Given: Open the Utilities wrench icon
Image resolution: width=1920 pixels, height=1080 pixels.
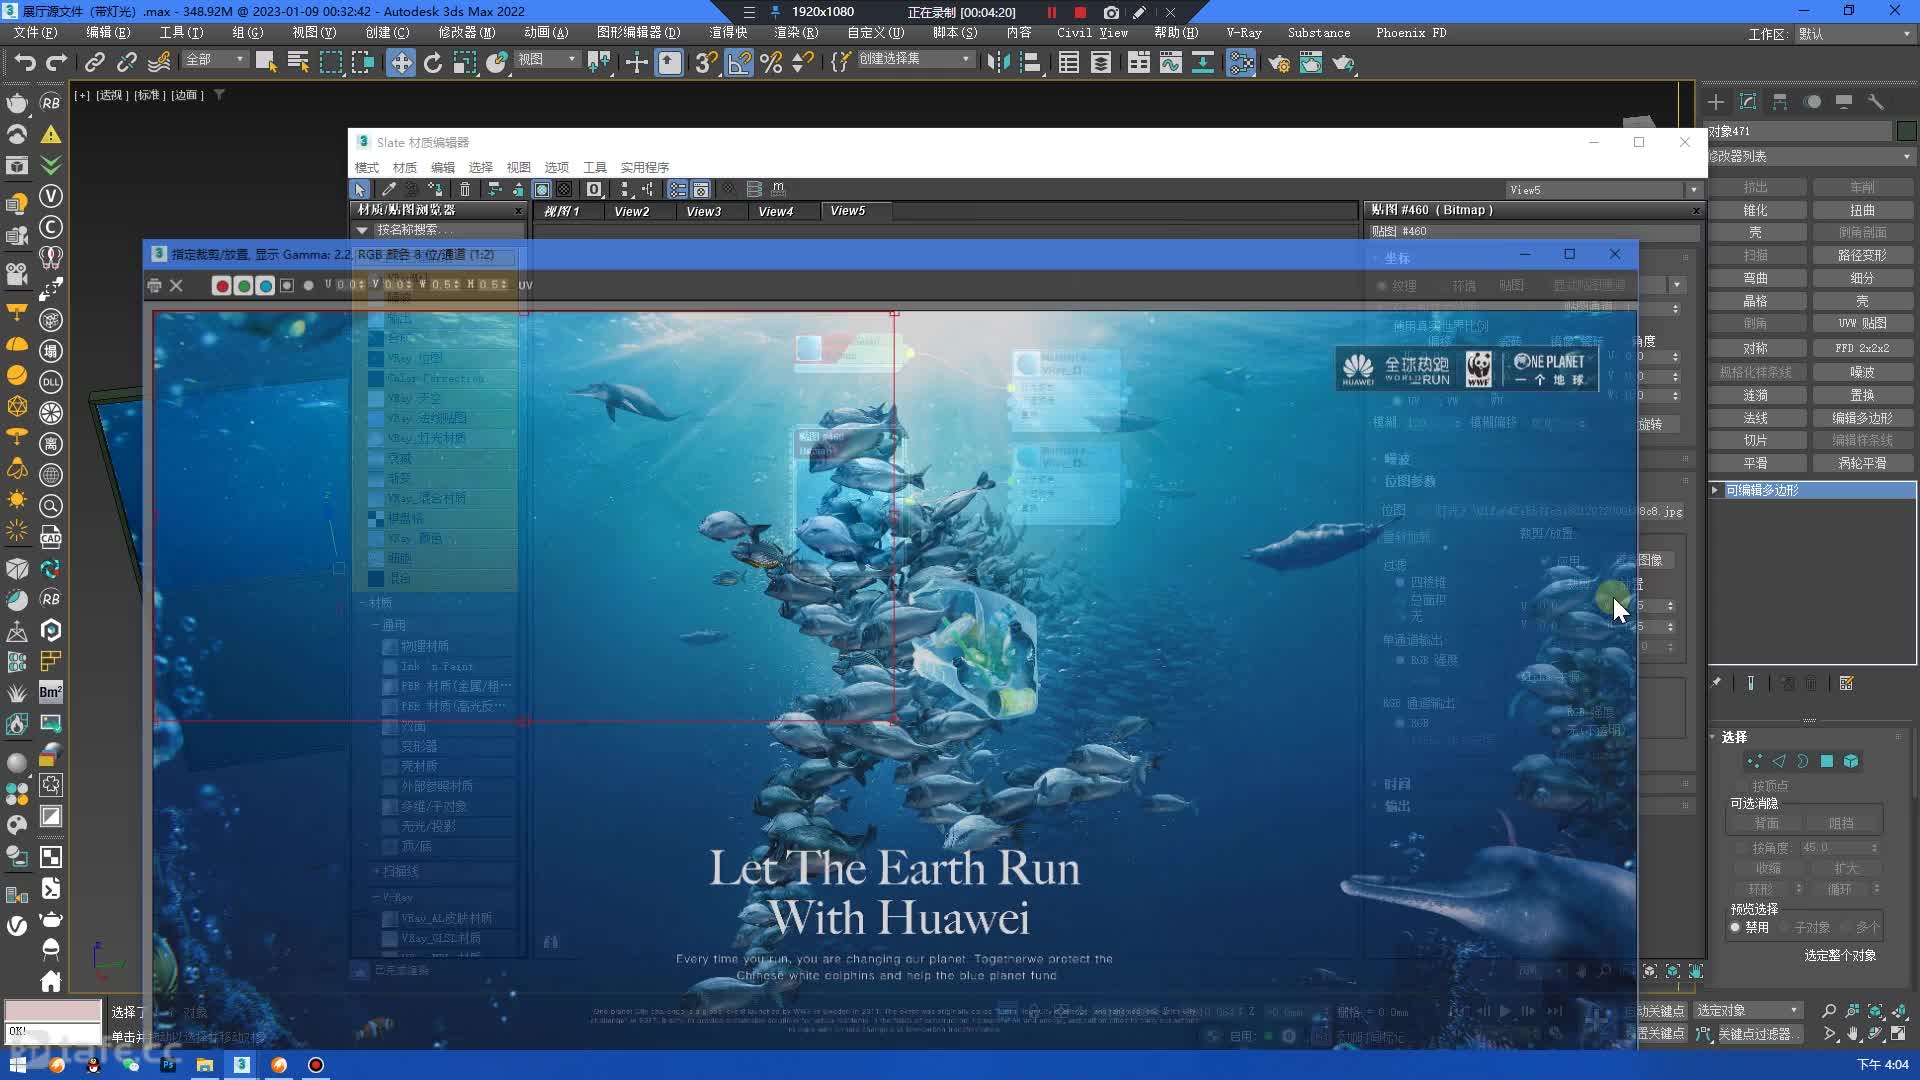Looking at the screenshot, I should (1876, 101).
